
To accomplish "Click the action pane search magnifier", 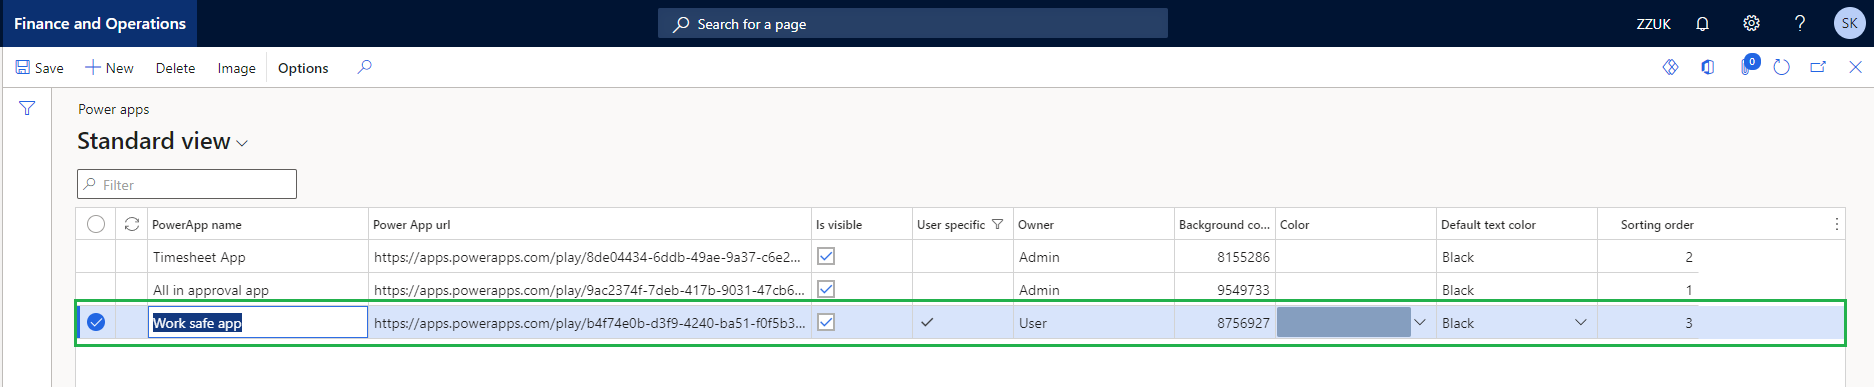I will [364, 67].
